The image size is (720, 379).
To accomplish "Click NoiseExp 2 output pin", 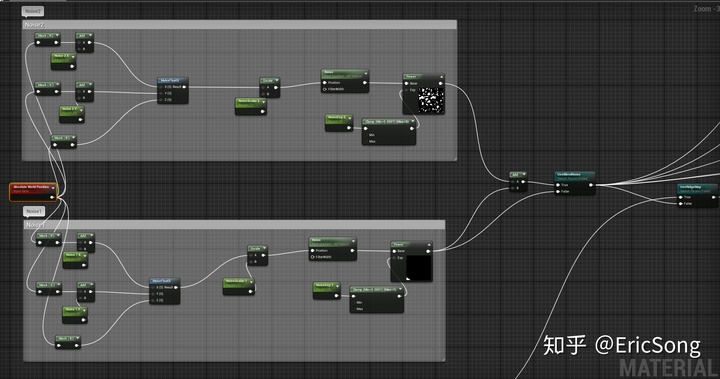I will (349, 128).
